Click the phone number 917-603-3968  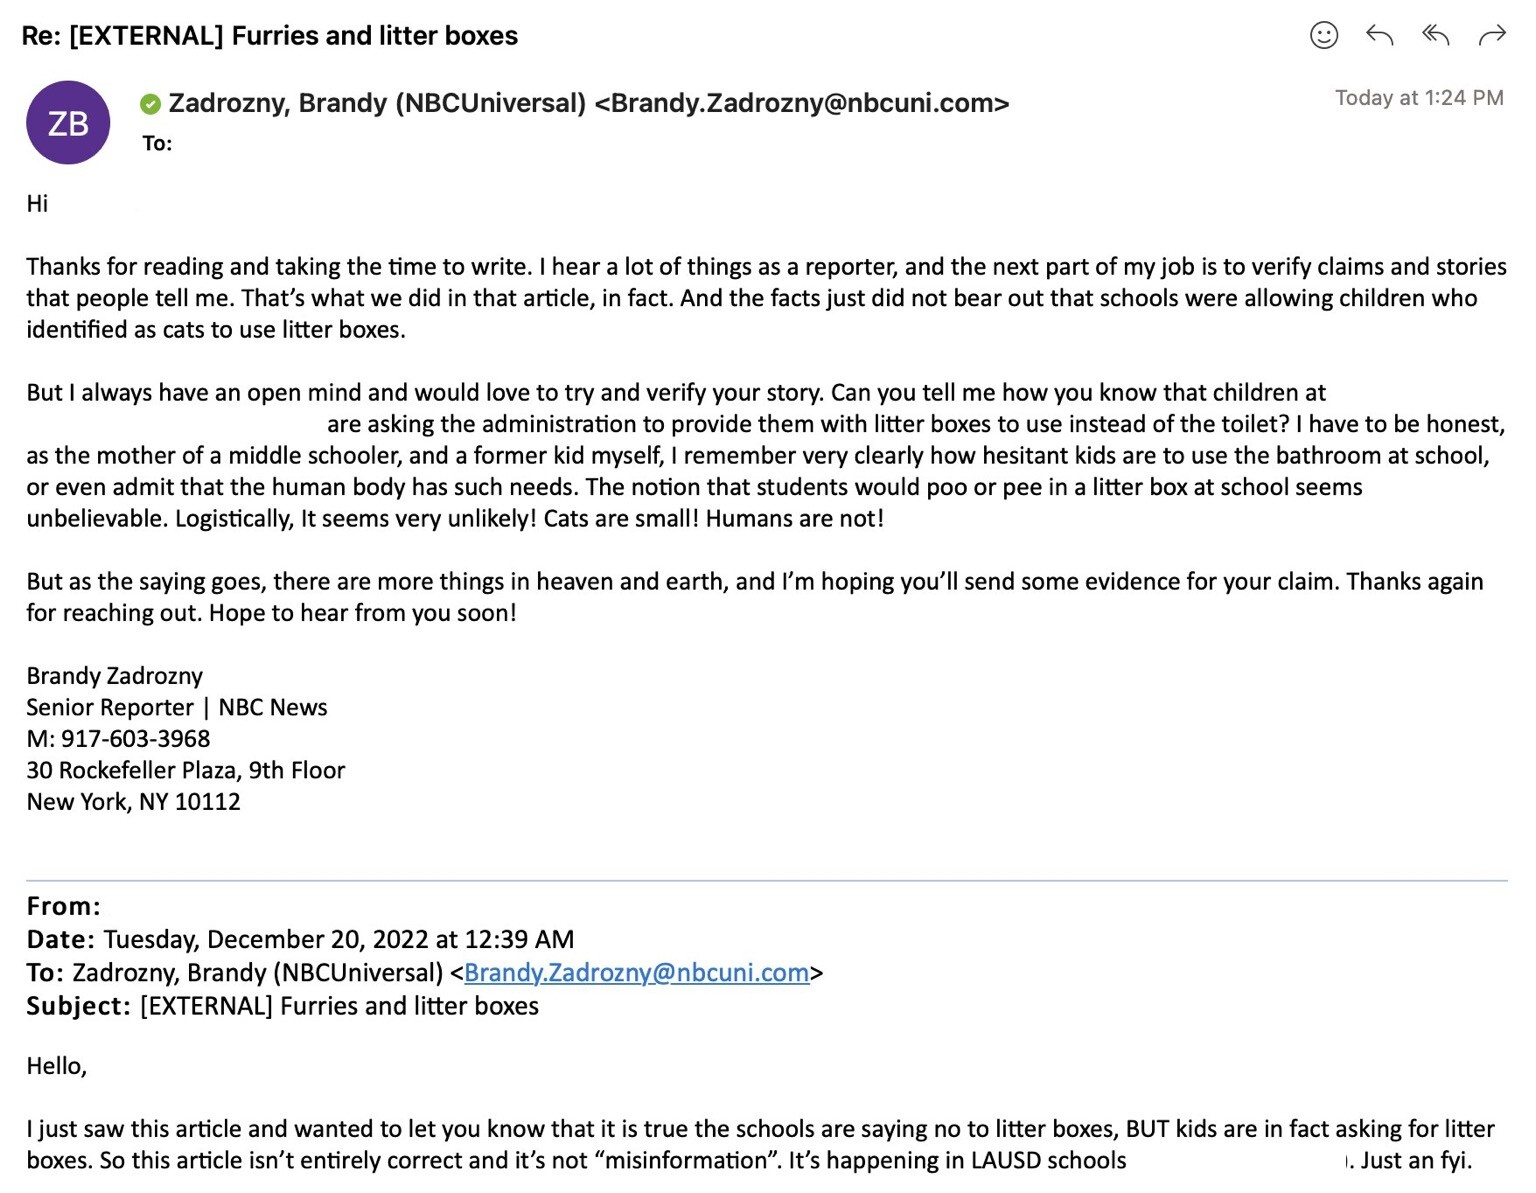(x=135, y=739)
